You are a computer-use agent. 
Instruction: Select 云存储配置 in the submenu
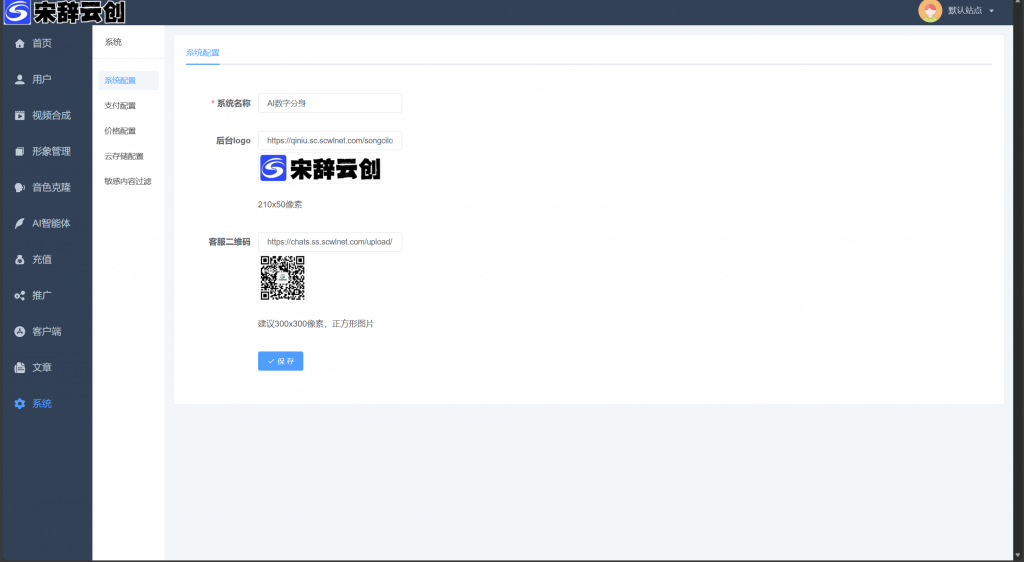point(124,157)
